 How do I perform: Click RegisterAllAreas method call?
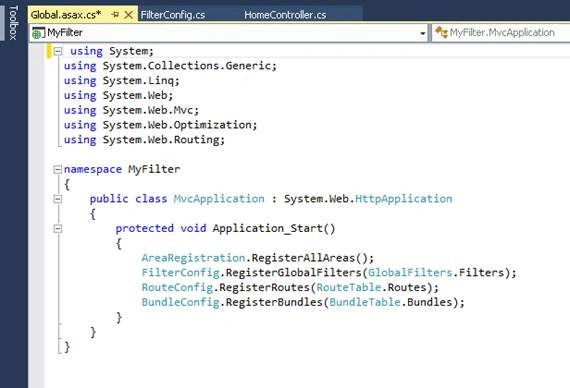pyautogui.click(x=303, y=258)
